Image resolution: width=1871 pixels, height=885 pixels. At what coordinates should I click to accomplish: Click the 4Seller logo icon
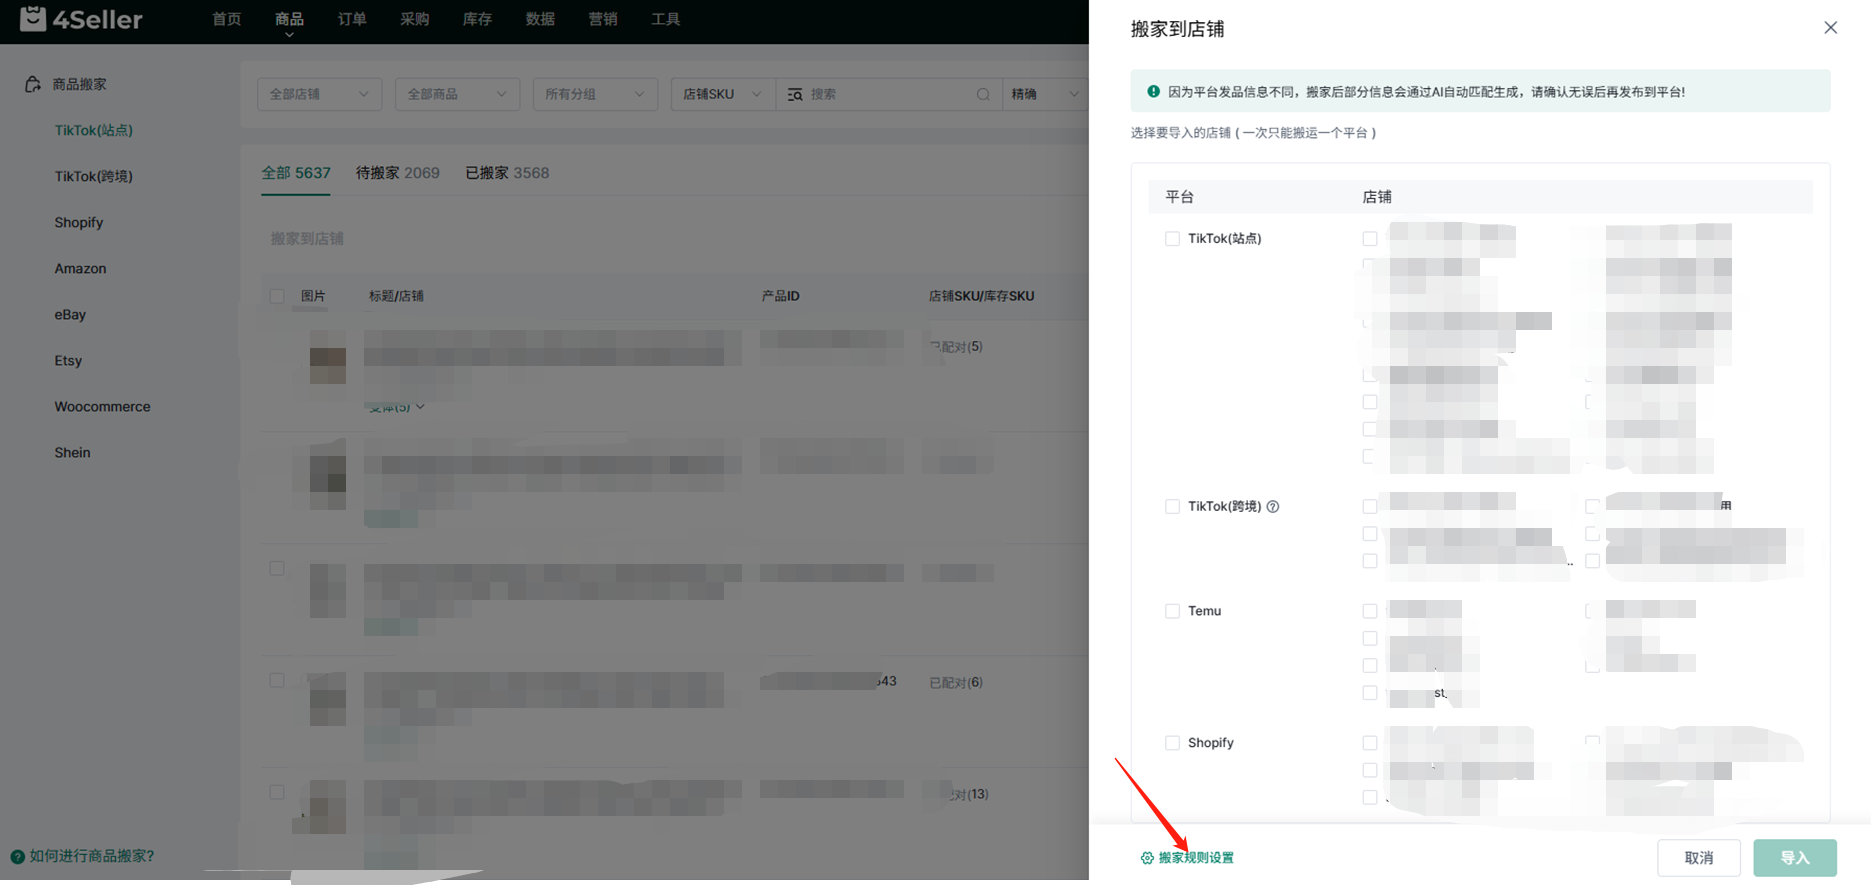(x=33, y=19)
